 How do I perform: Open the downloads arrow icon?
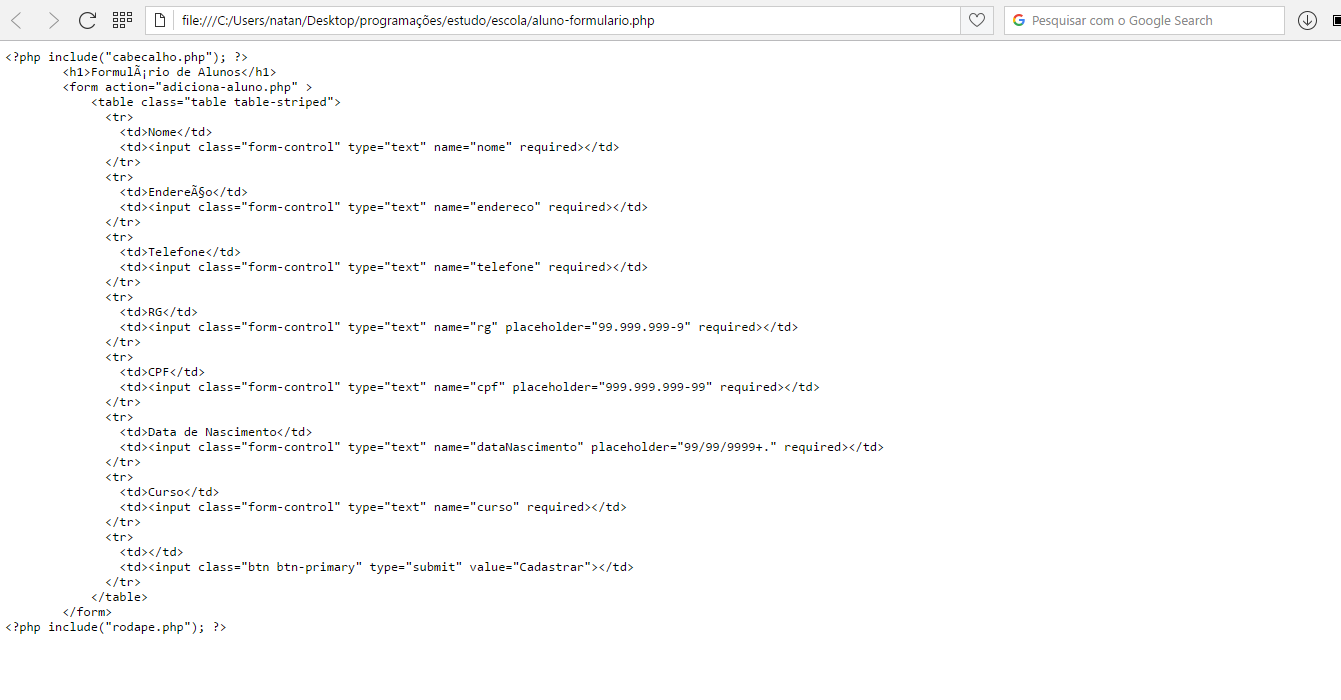(x=1306, y=20)
